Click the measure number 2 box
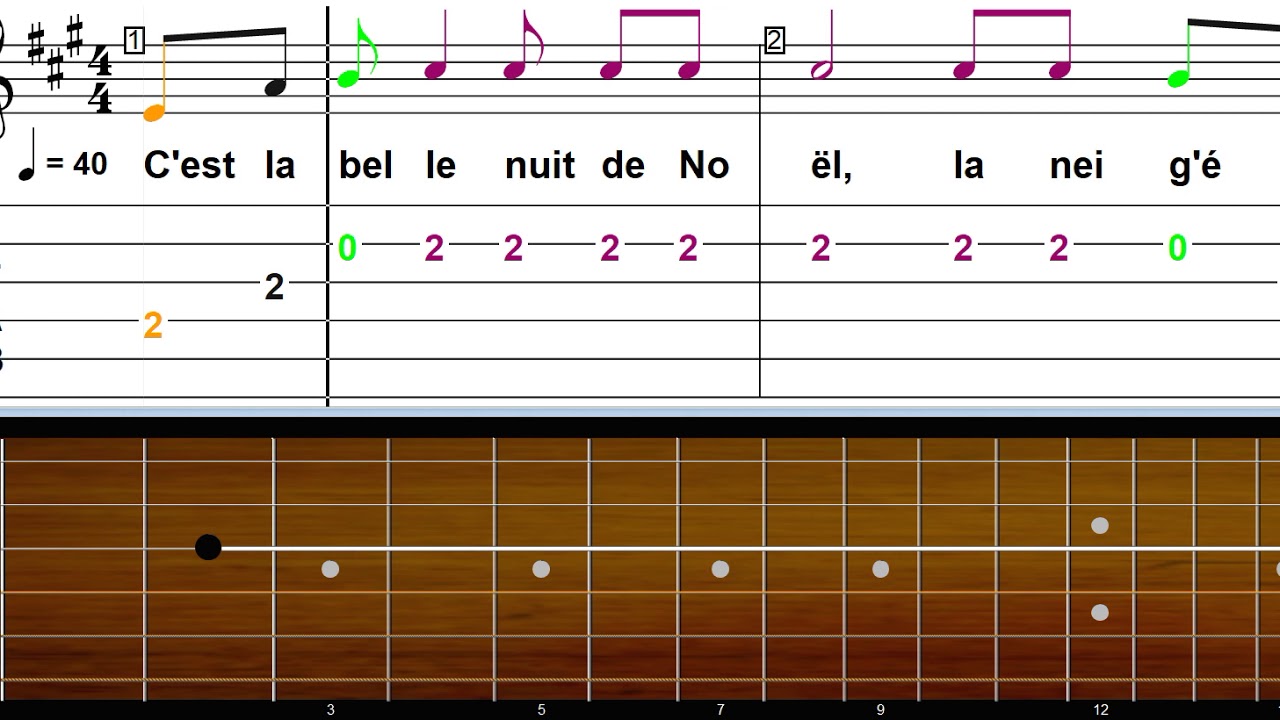The image size is (1280, 720). [774, 41]
